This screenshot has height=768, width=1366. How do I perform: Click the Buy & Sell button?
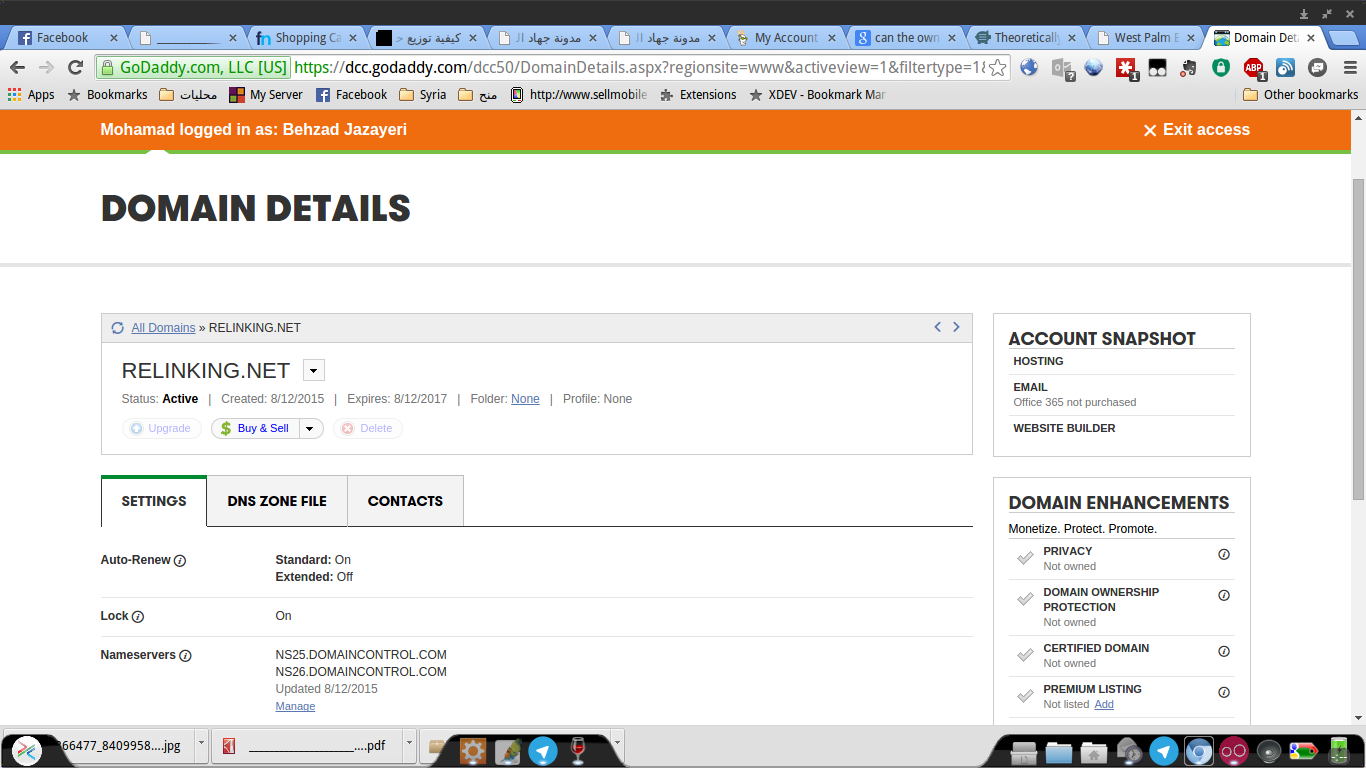pos(255,429)
